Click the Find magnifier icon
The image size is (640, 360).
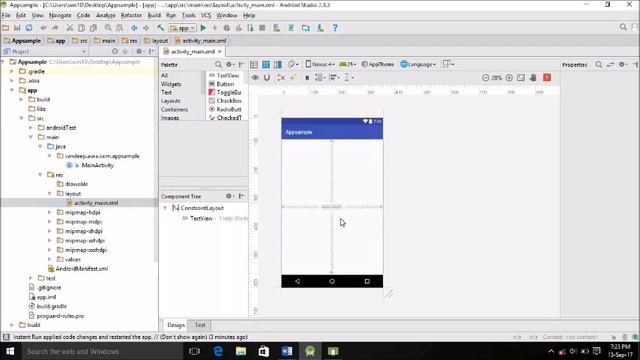tap(108, 28)
